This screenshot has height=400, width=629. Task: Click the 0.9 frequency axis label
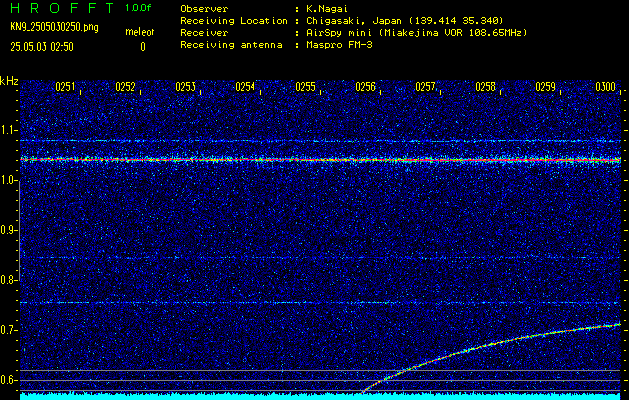click(8, 230)
